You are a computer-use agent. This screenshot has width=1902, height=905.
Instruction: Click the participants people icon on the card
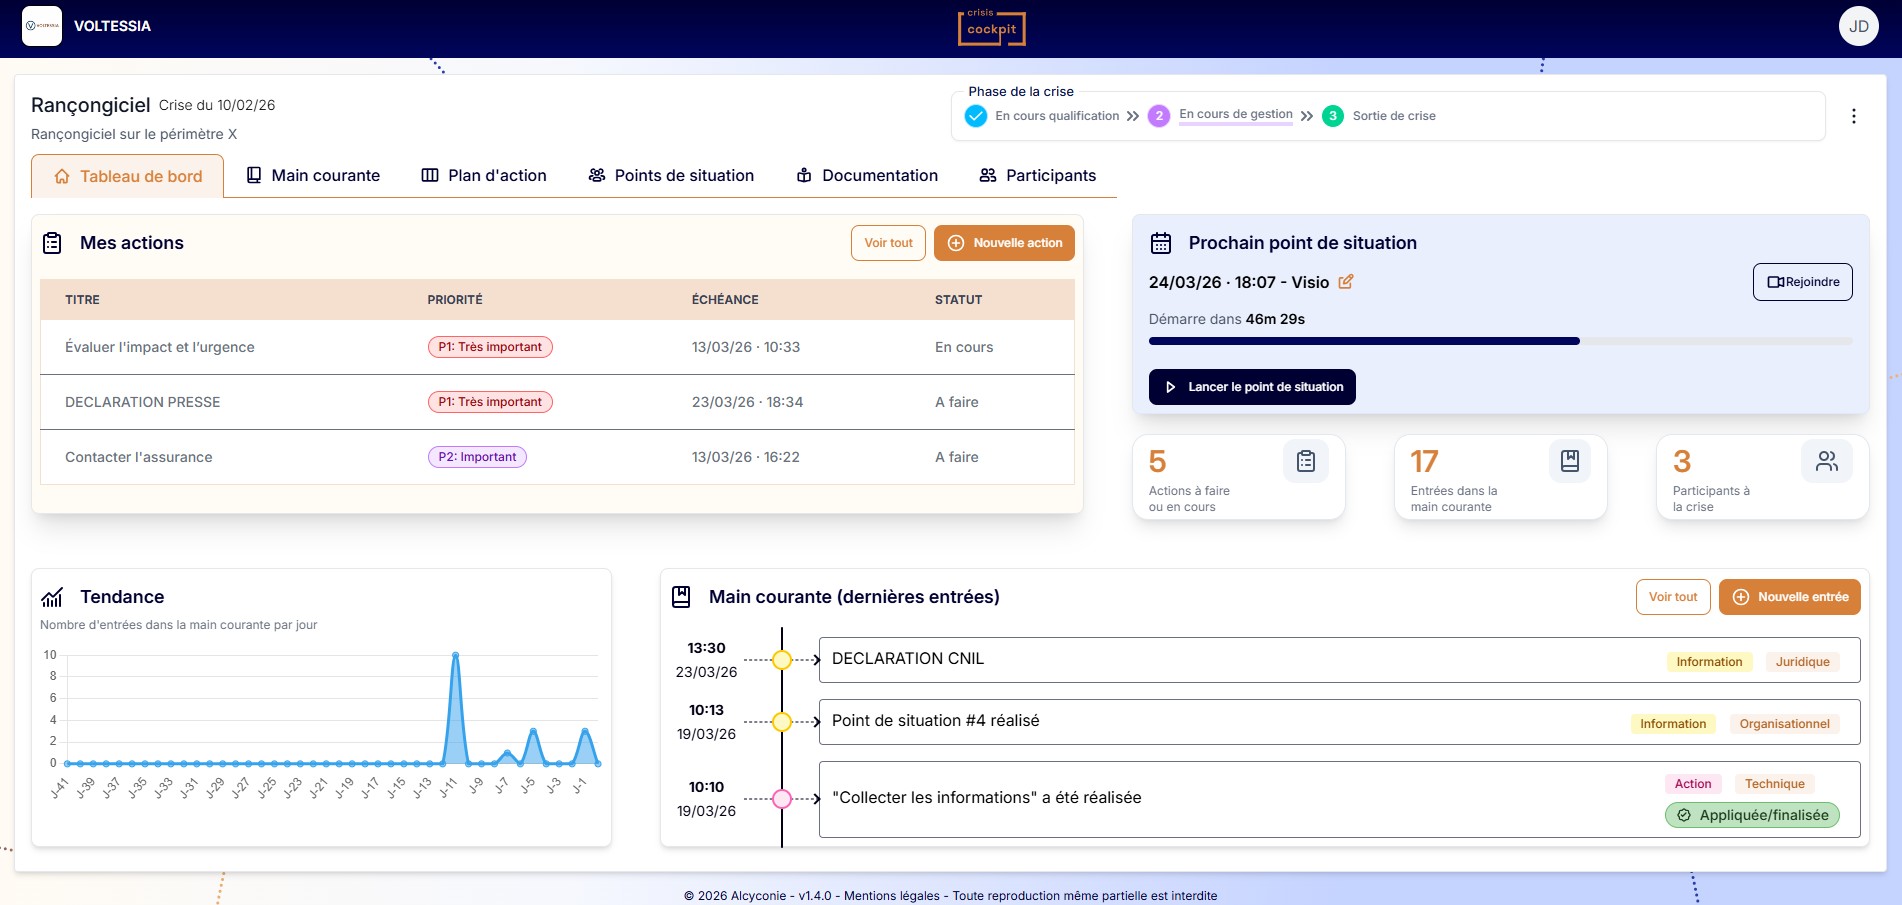tap(1826, 461)
